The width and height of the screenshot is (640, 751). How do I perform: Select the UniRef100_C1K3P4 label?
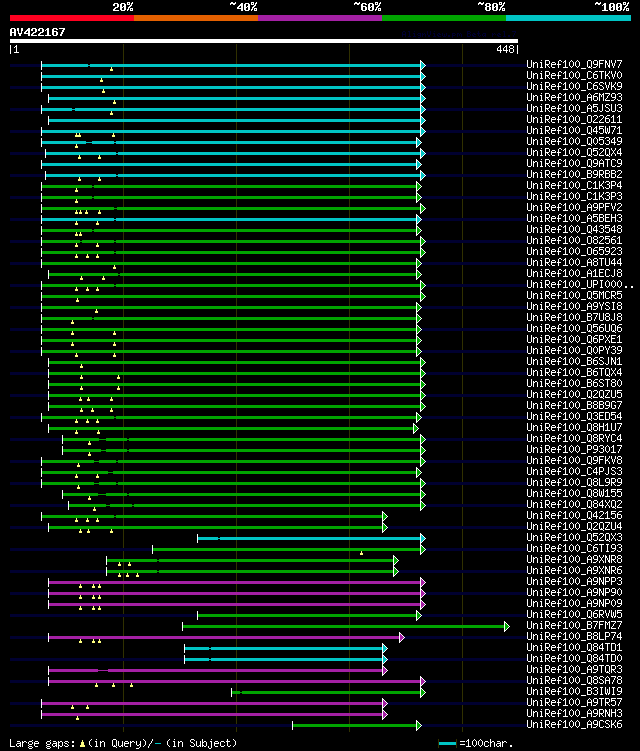574,185
